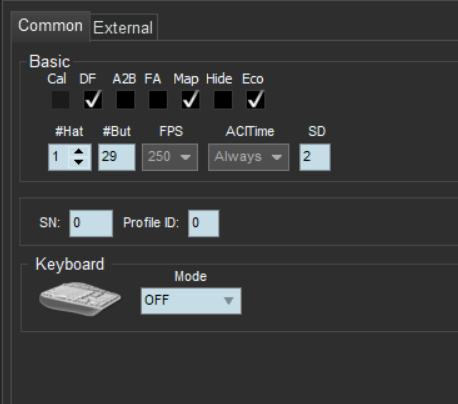Image resolution: width=458 pixels, height=404 pixels.
Task: Decrease #Hat value with down arrow
Action: coord(79,162)
